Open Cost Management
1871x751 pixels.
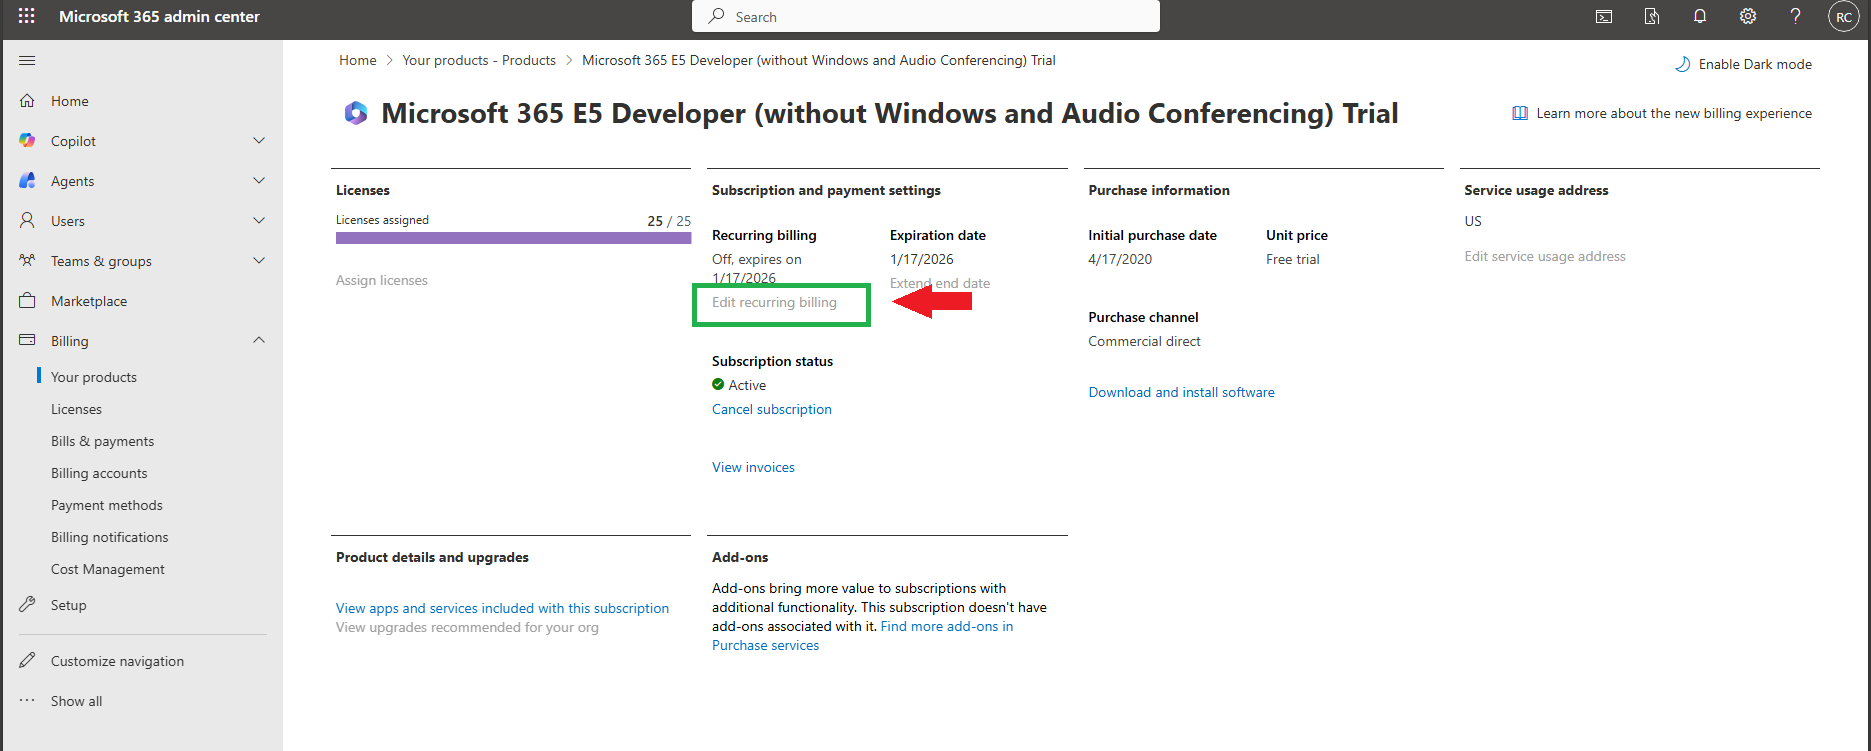(108, 569)
